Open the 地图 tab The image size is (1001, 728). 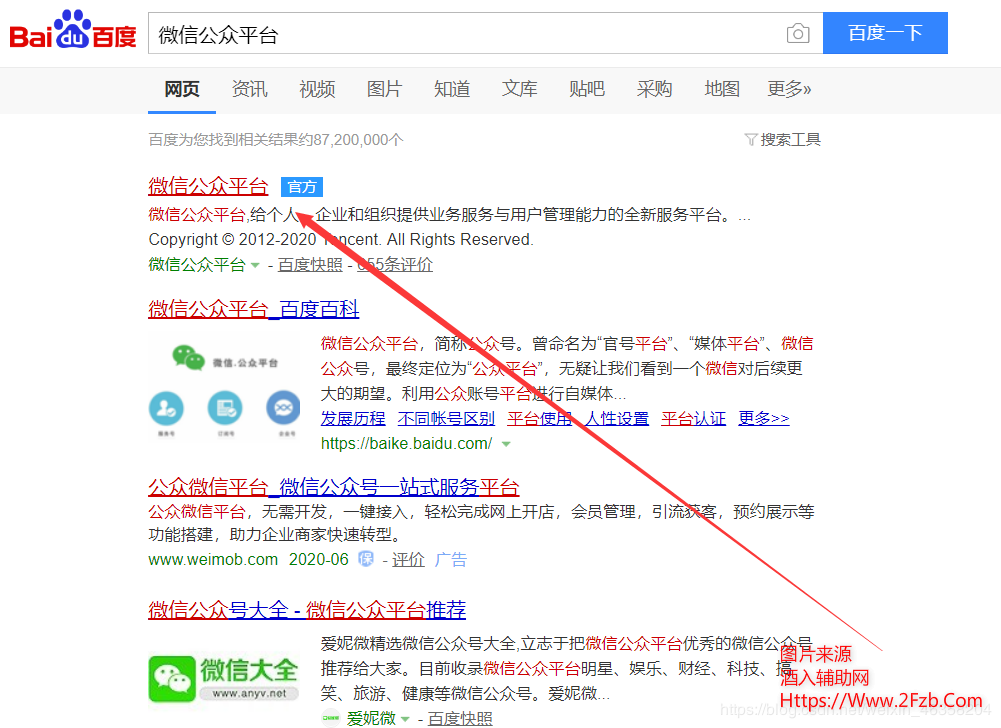[722, 89]
